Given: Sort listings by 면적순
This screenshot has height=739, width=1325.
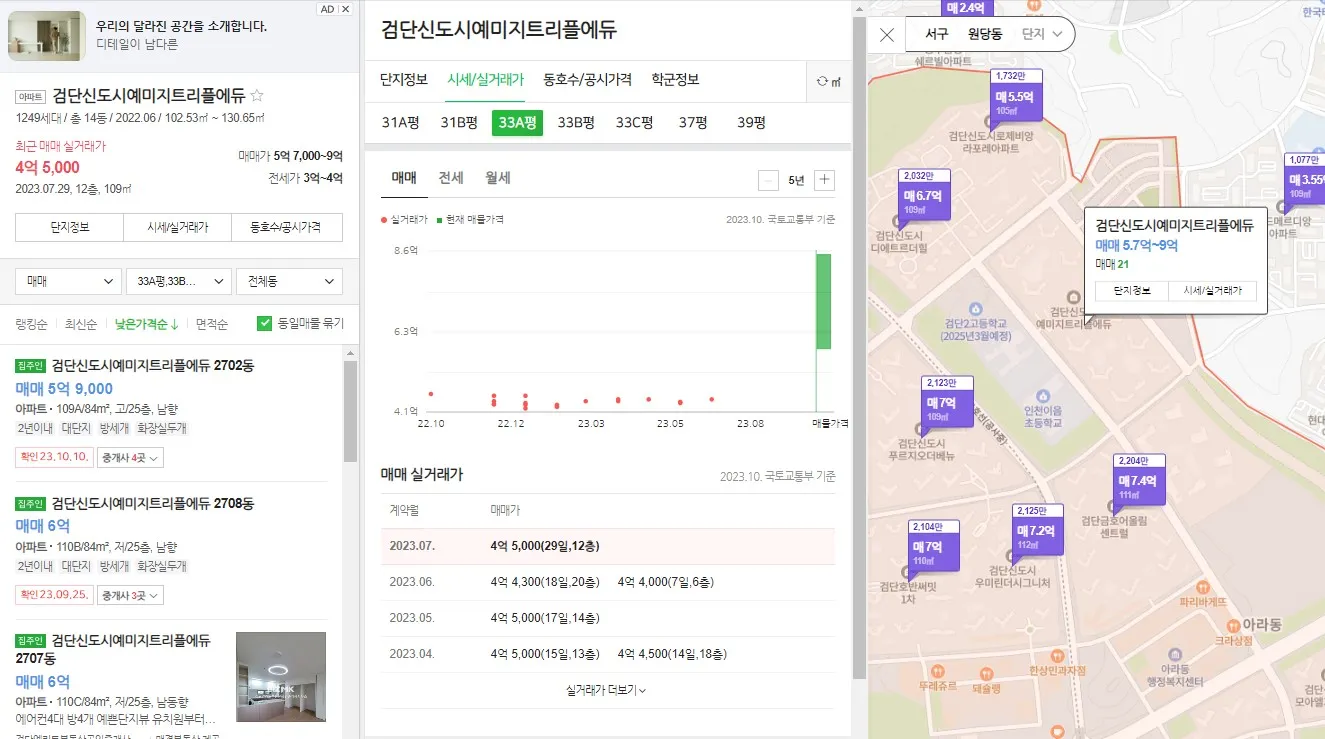Looking at the screenshot, I should pyautogui.click(x=212, y=324).
